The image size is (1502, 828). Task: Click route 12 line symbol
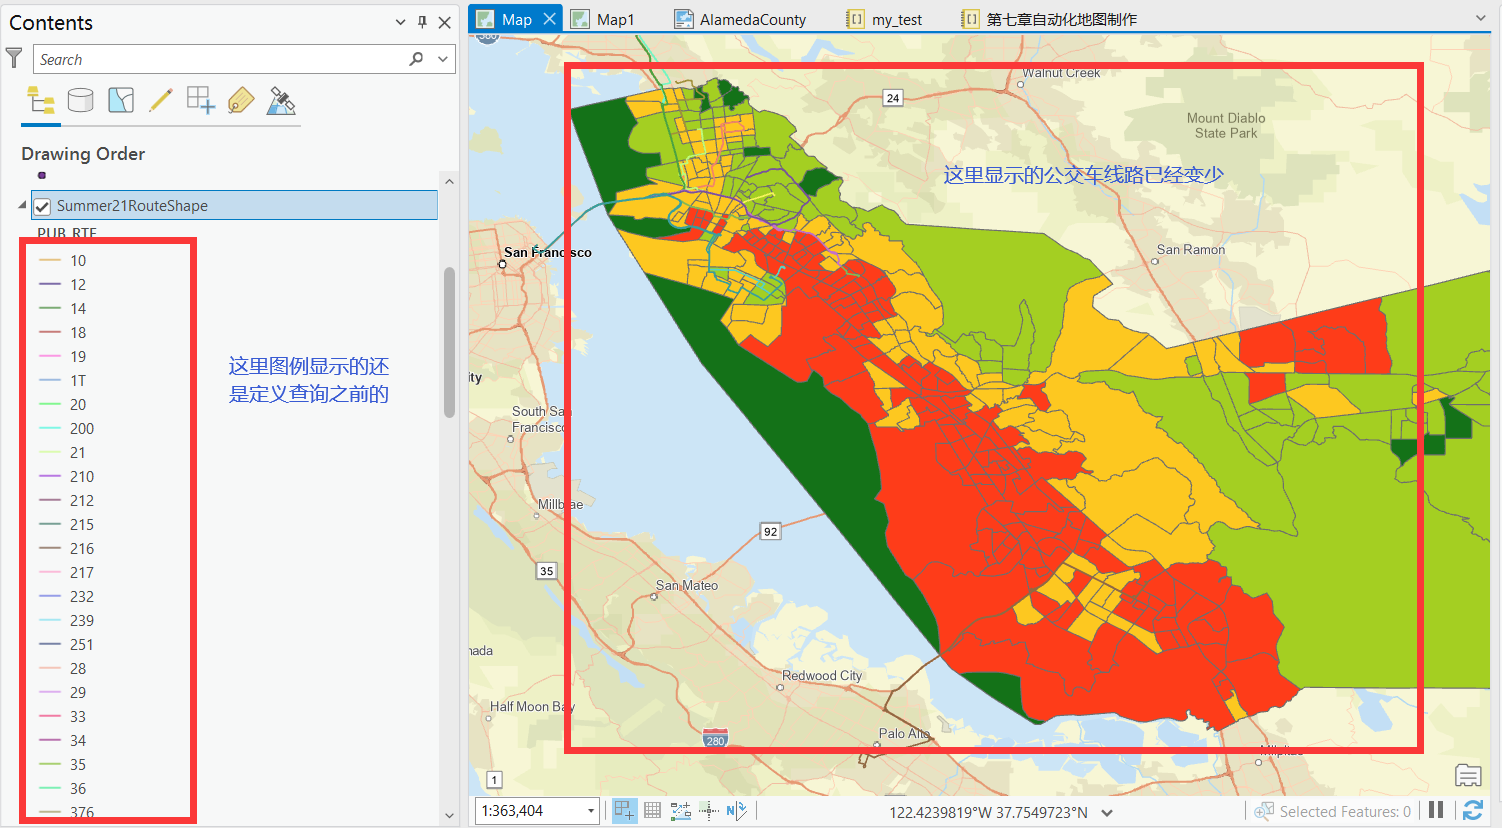click(x=50, y=284)
